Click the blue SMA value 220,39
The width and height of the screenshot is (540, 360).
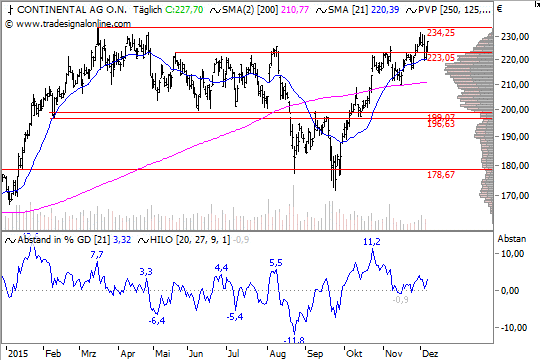[385, 10]
